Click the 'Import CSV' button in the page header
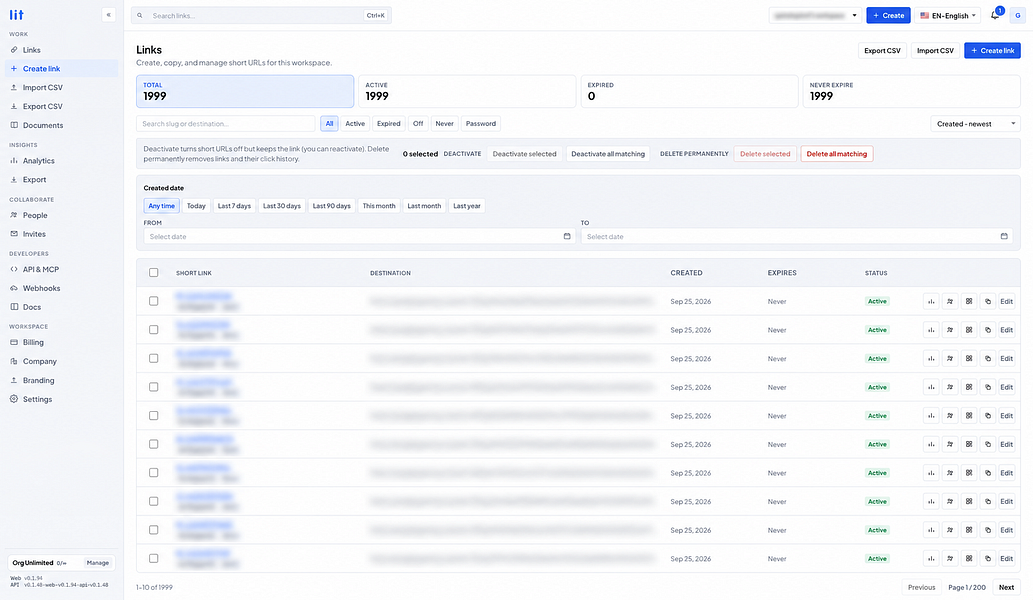1033x600 pixels. coord(935,51)
